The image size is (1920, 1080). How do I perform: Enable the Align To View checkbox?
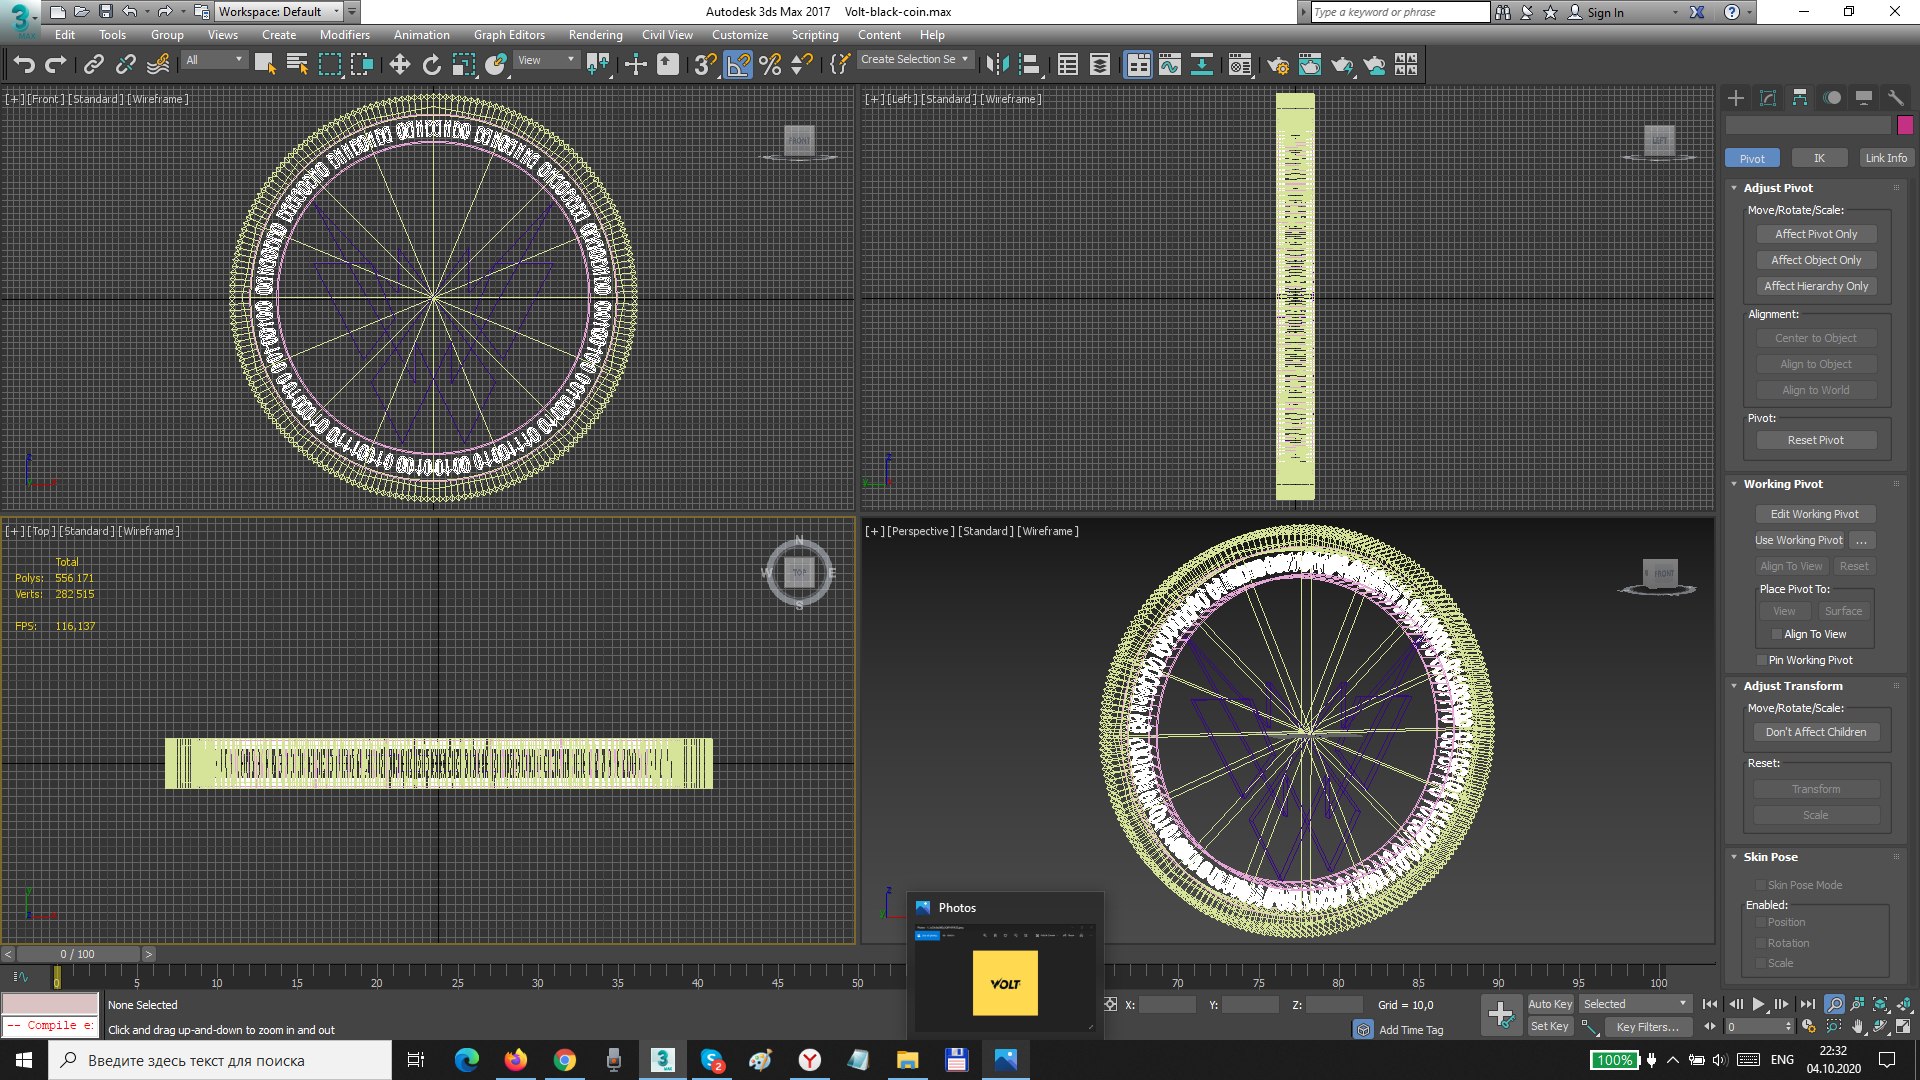coord(1776,634)
